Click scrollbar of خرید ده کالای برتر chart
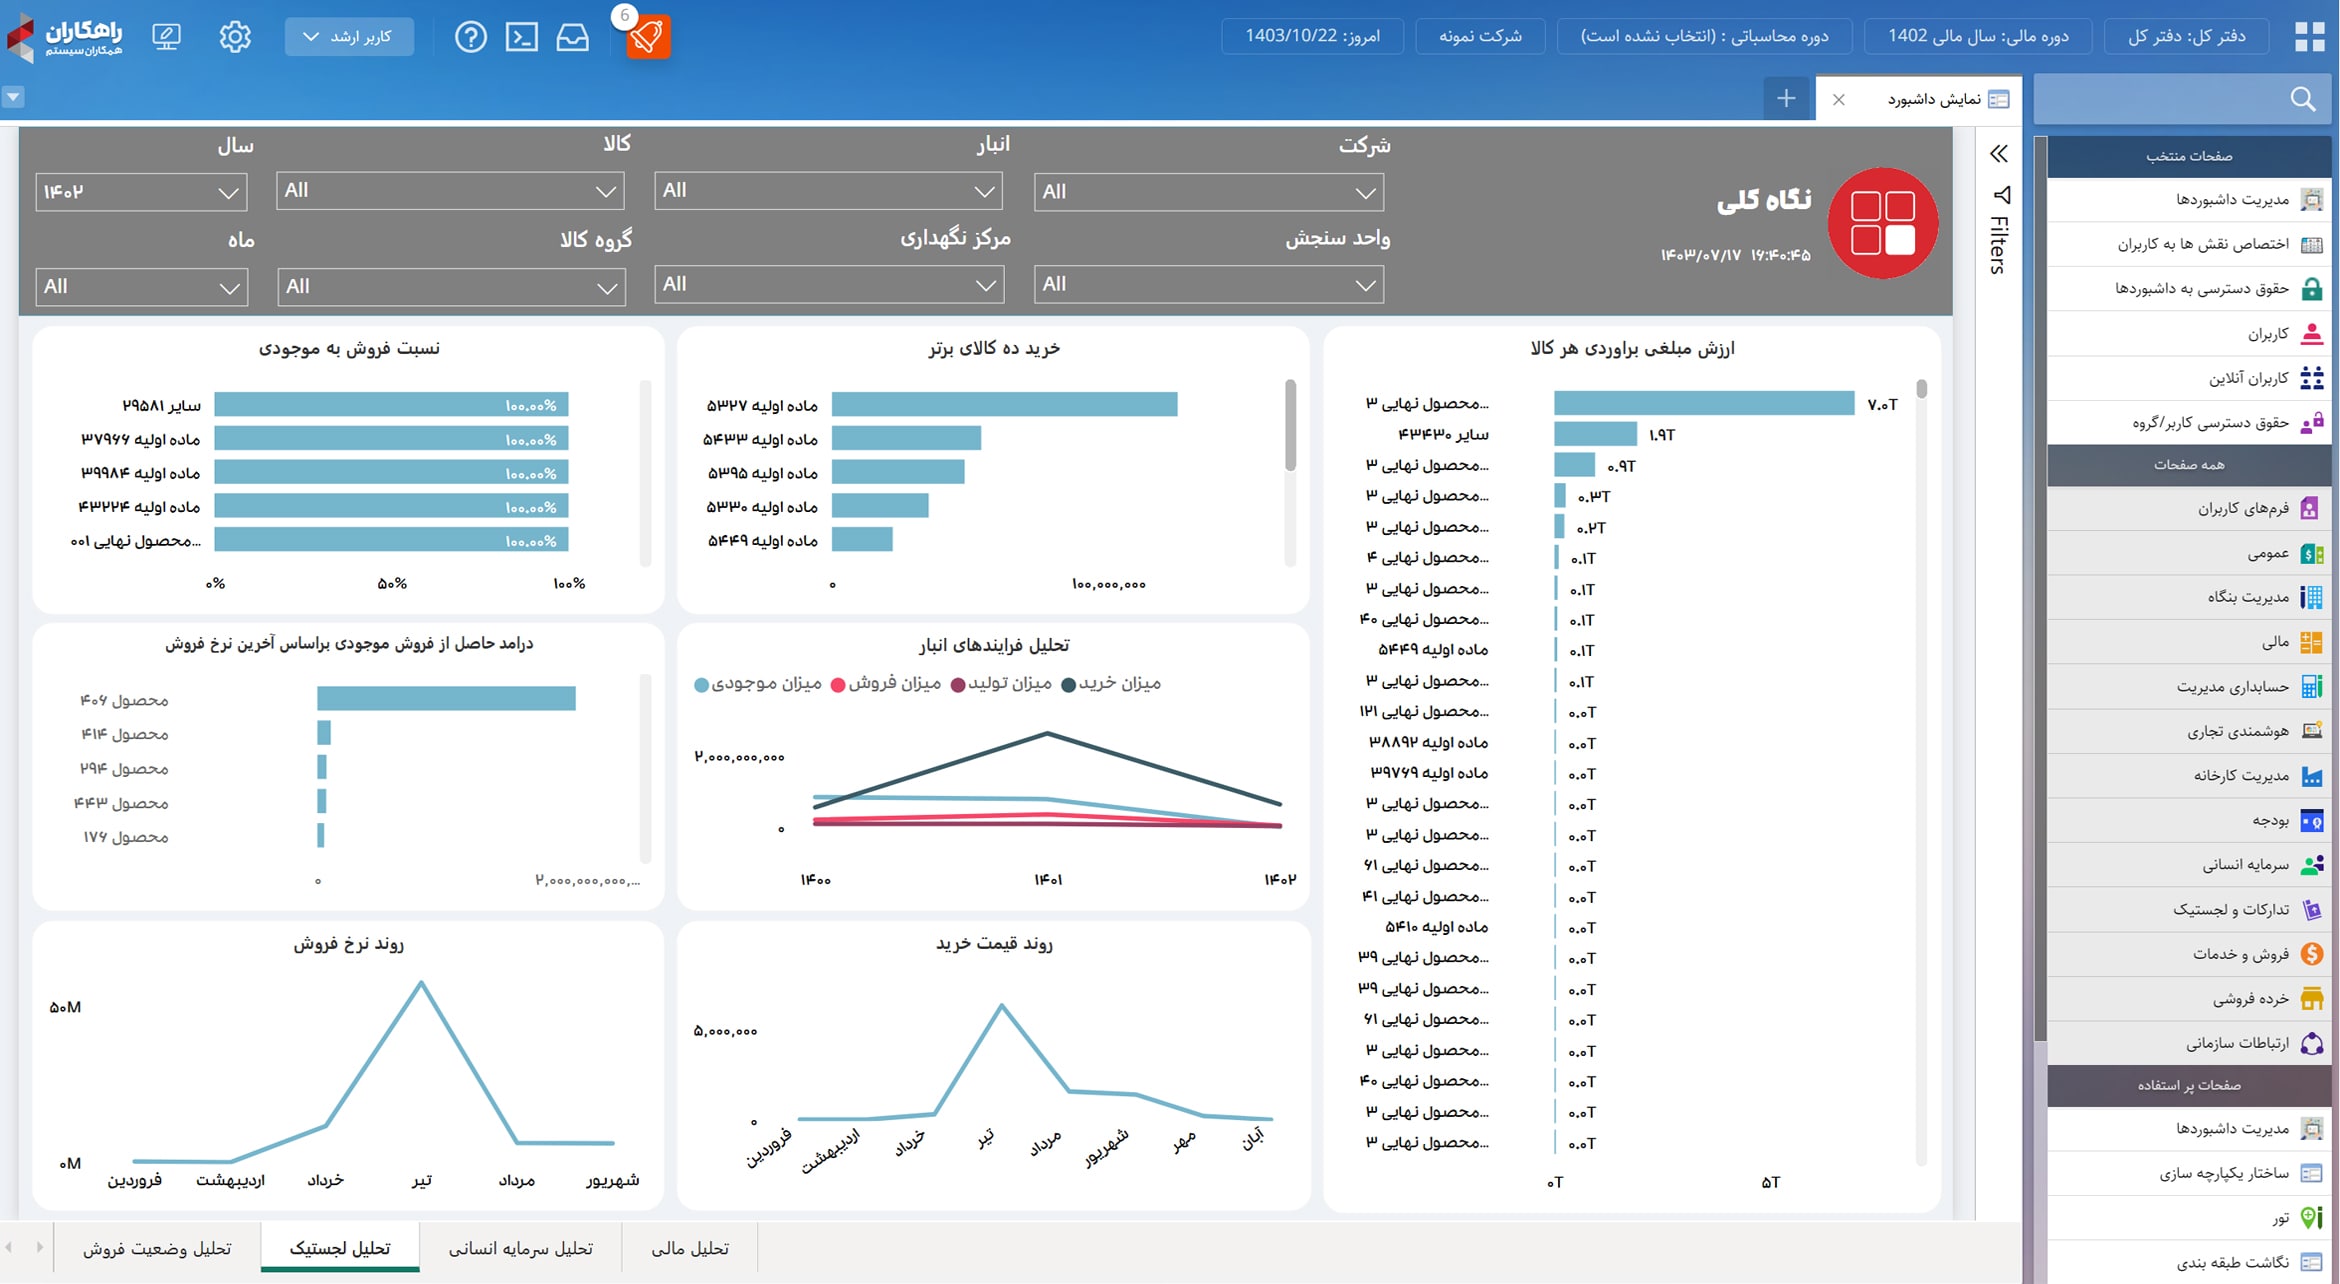Viewport: 2340px width, 1284px height. (1290, 425)
